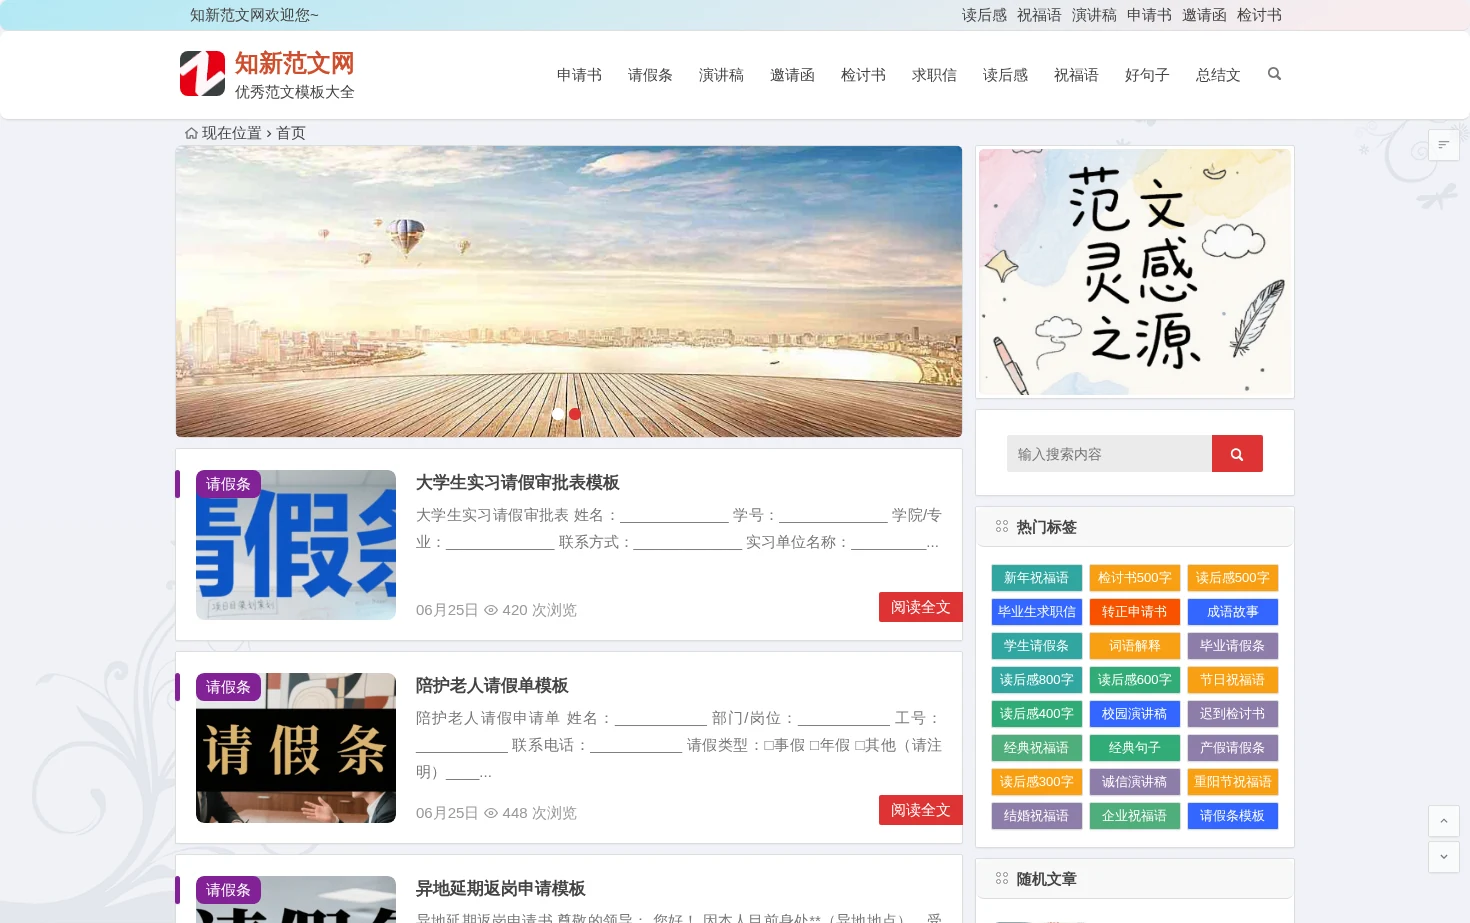Select tag 结婚祝福语
Viewport: 1470px width, 923px height.
pyautogui.click(x=1036, y=816)
